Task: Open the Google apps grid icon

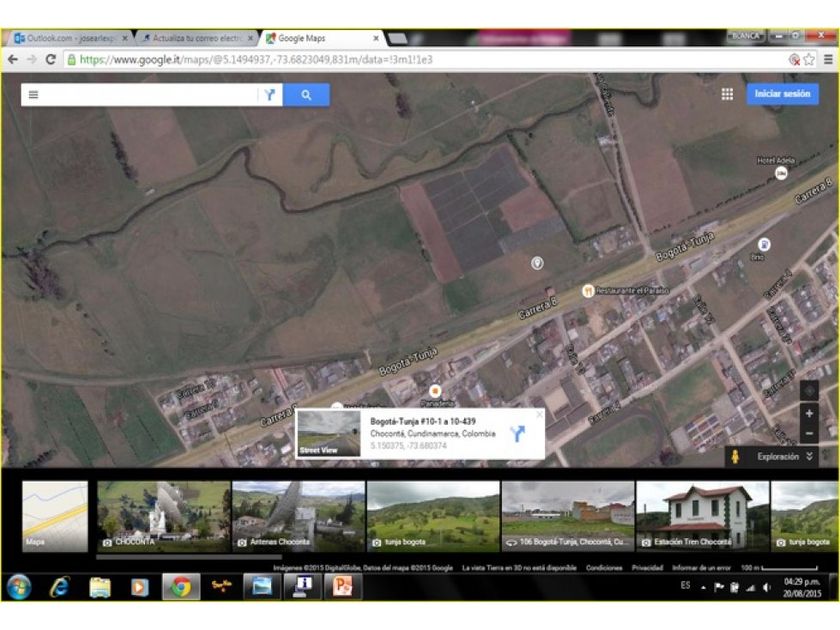Action: (x=727, y=94)
